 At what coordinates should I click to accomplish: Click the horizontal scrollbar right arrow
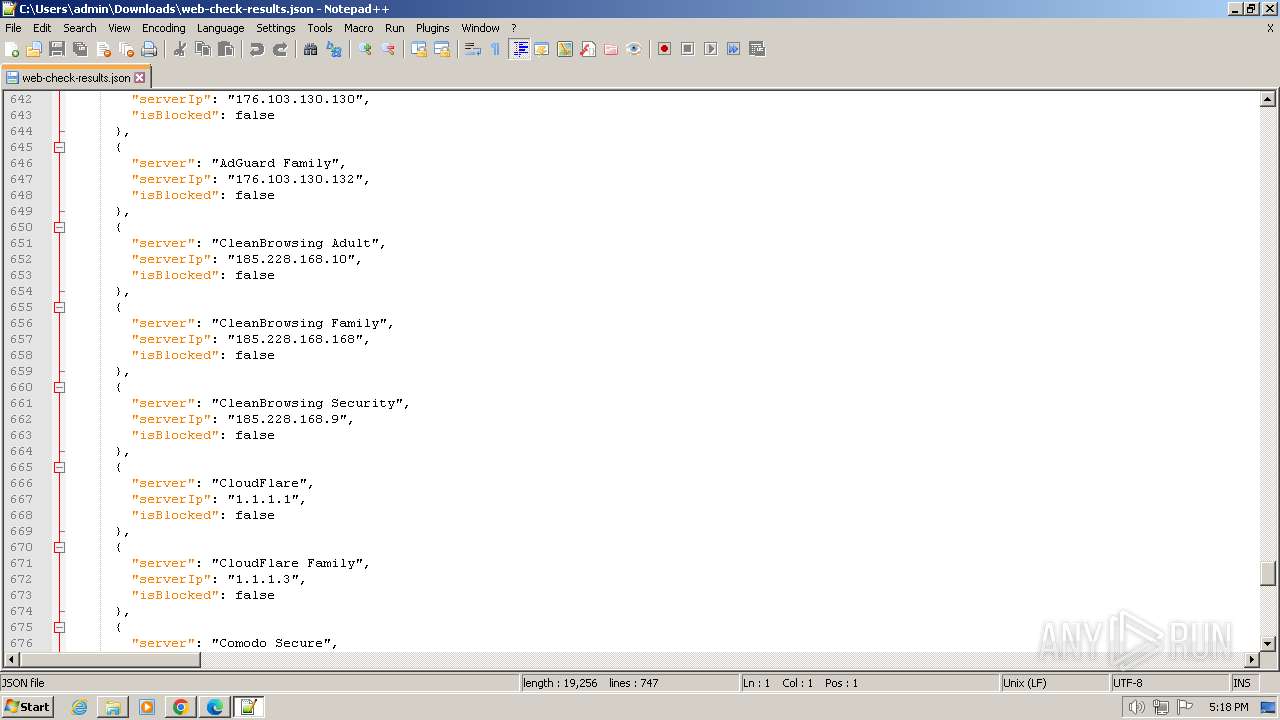click(1251, 659)
